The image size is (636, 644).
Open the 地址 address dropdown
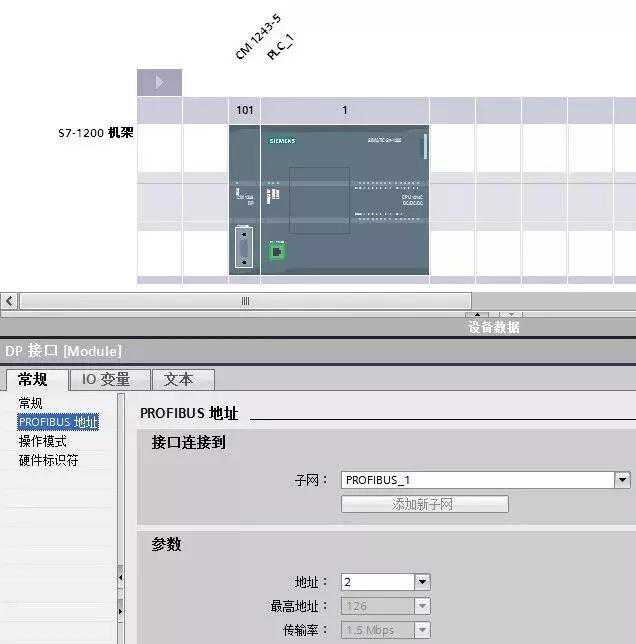click(422, 582)
